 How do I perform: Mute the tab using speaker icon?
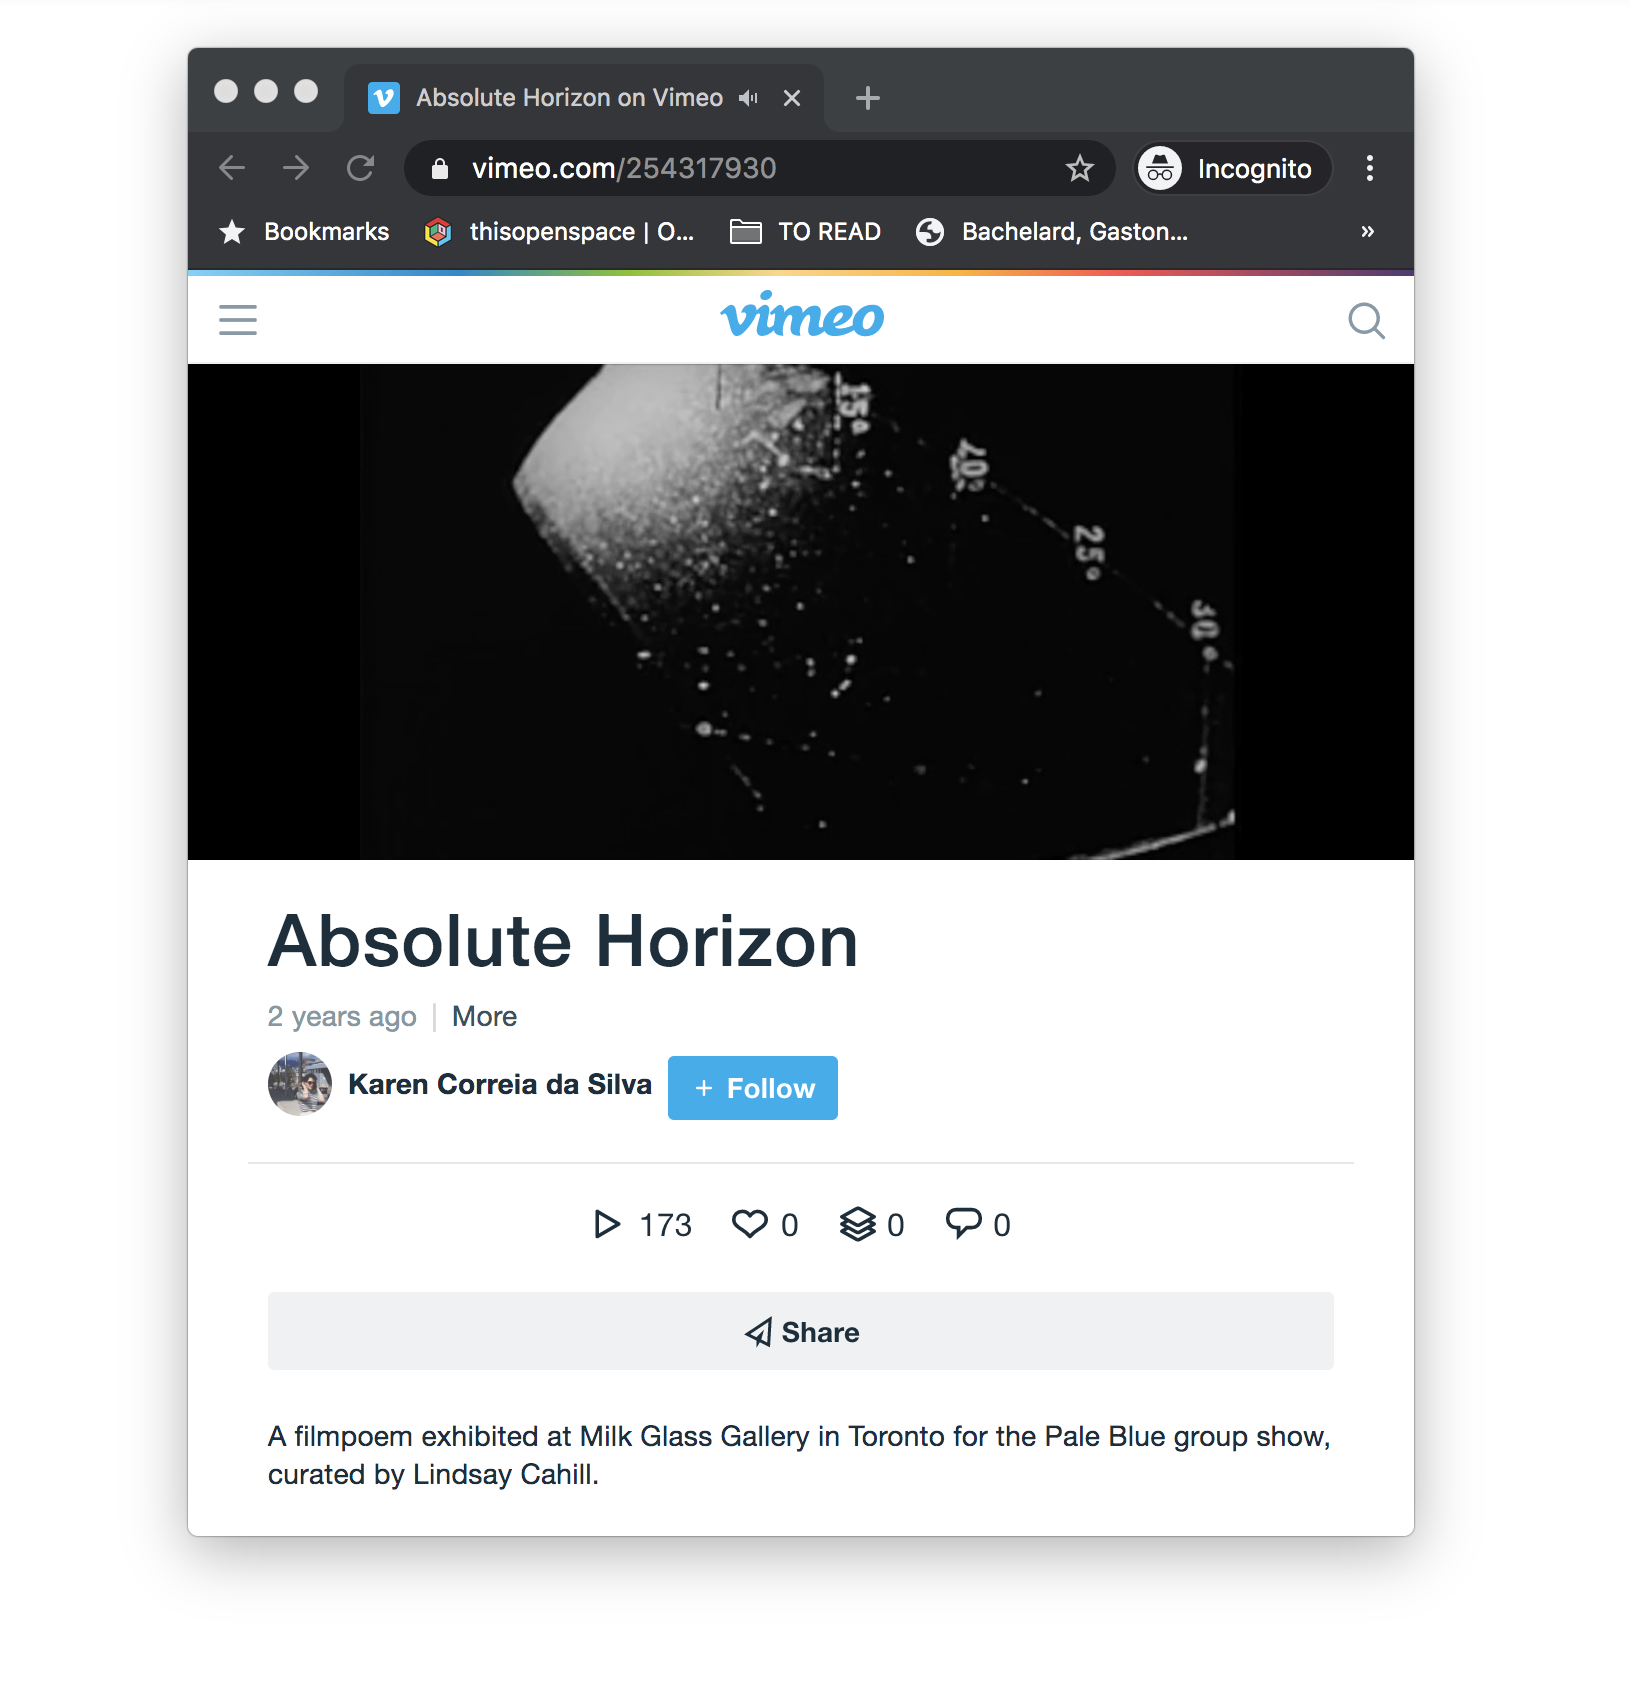click(749, 98)
